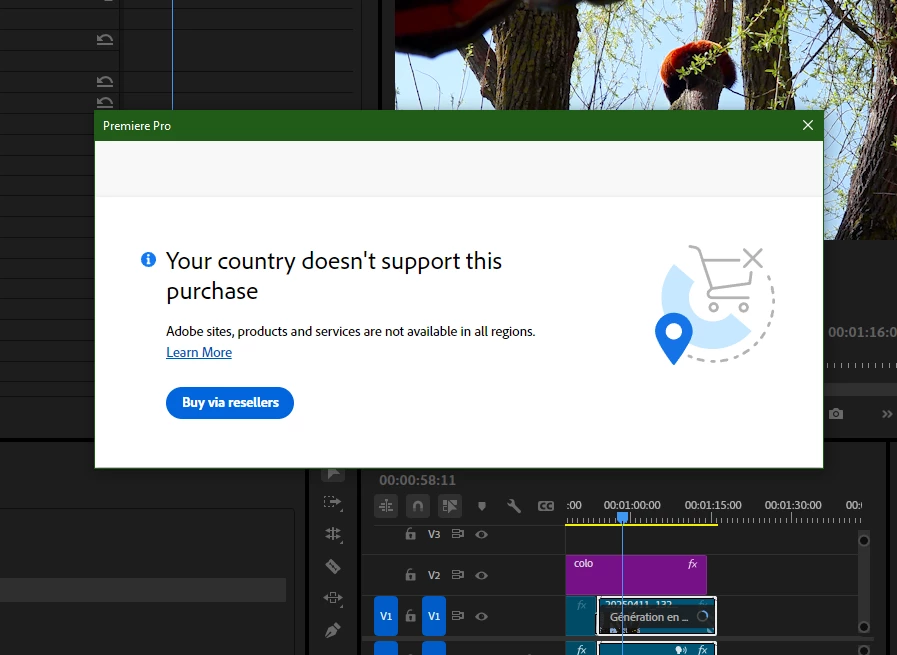Screen dimensions: 897x655
Task: Toggle track lock on V3
Action: [410, 534]
